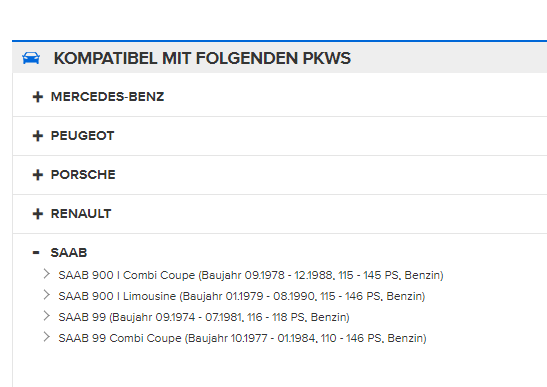Collapse SAAB using the minus icon
The image size is (547, 387).
pyautogui.click(x=36, y=252)
